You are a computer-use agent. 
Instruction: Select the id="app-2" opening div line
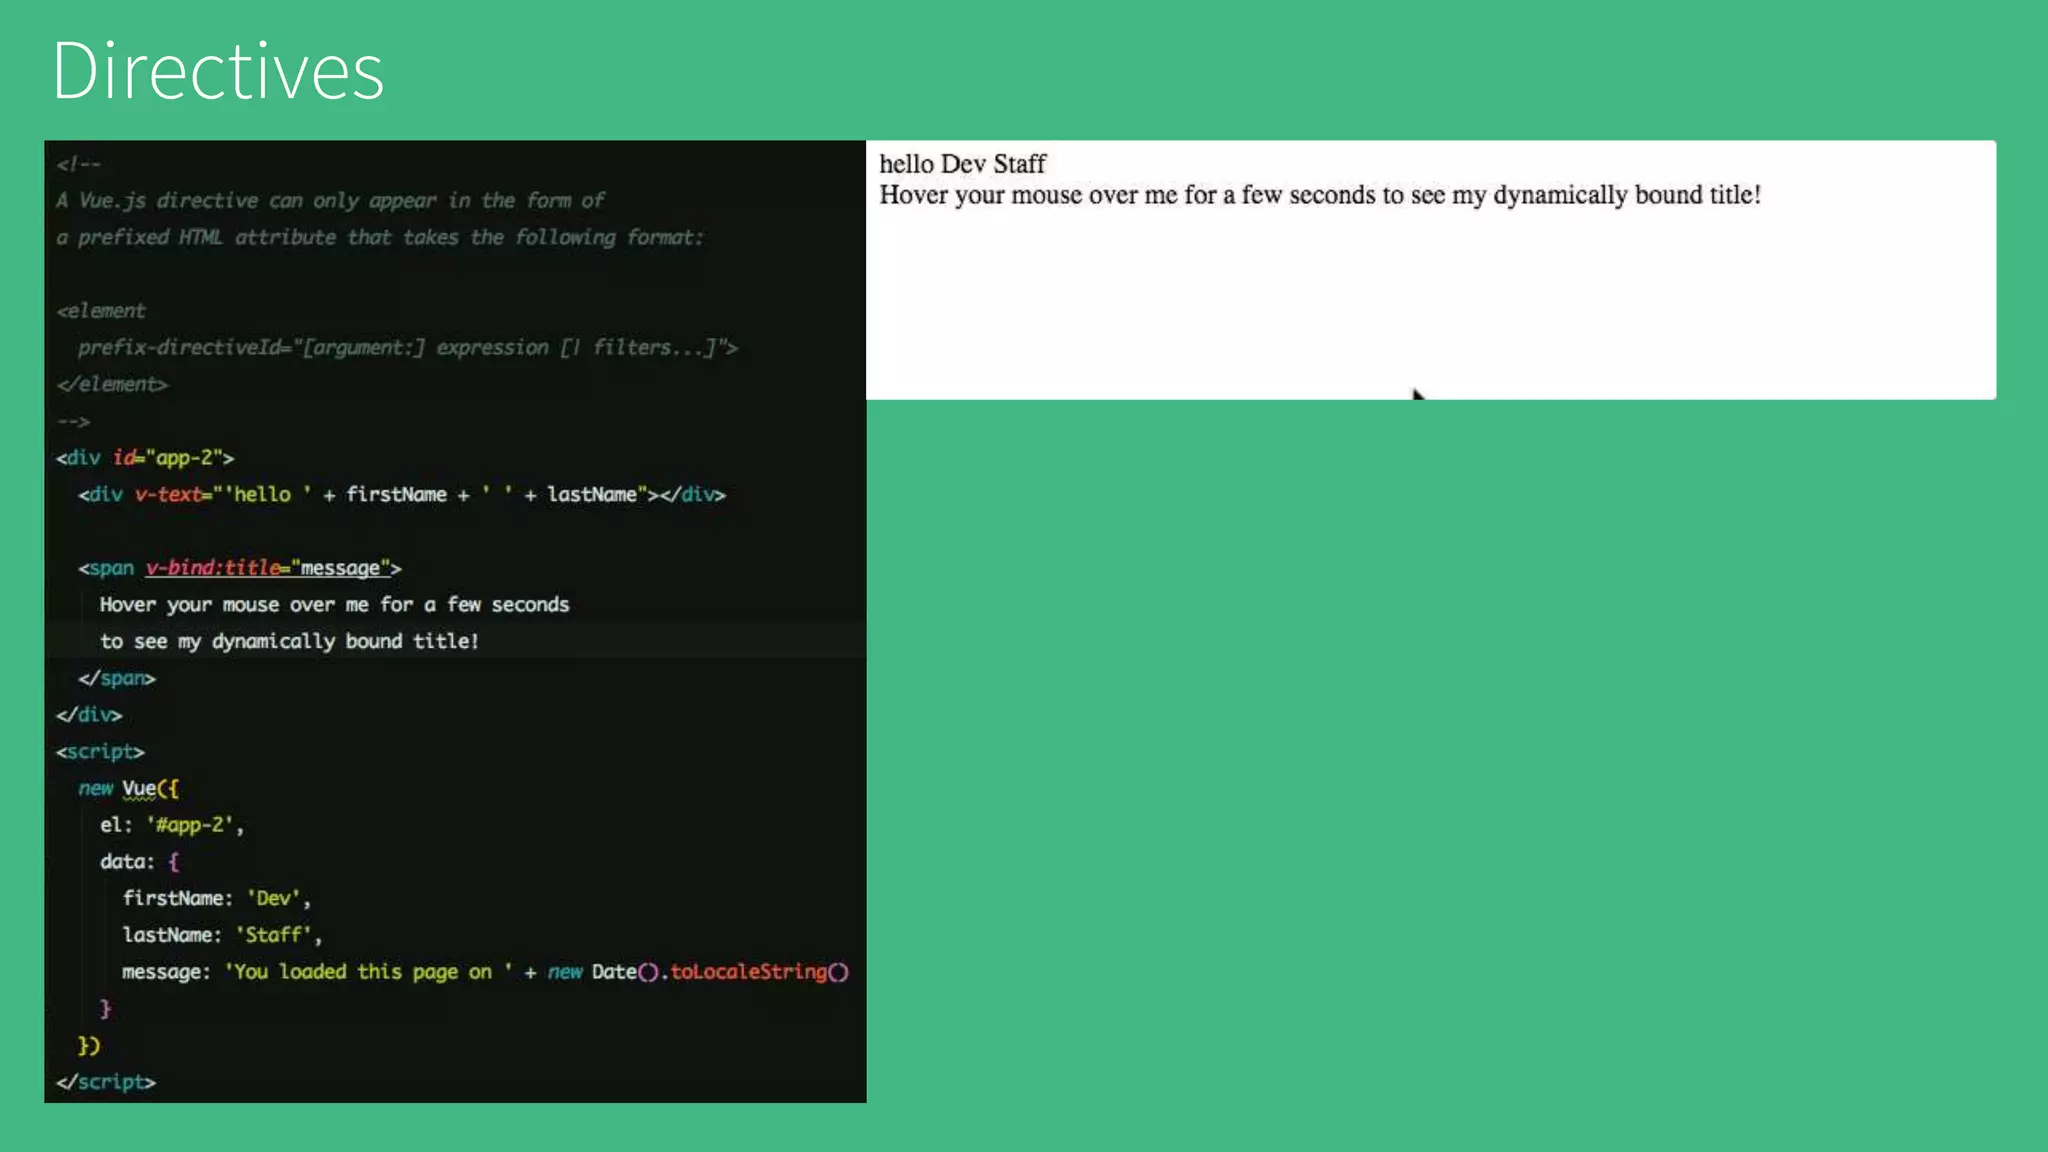(x=145, y=458)
